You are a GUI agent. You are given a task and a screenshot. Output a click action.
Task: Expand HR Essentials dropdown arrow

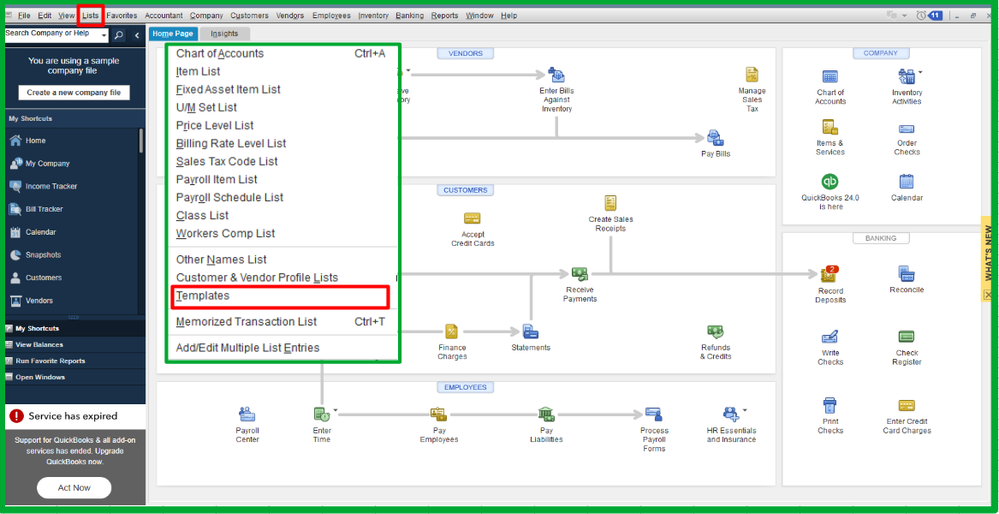[x=745, y=410]
